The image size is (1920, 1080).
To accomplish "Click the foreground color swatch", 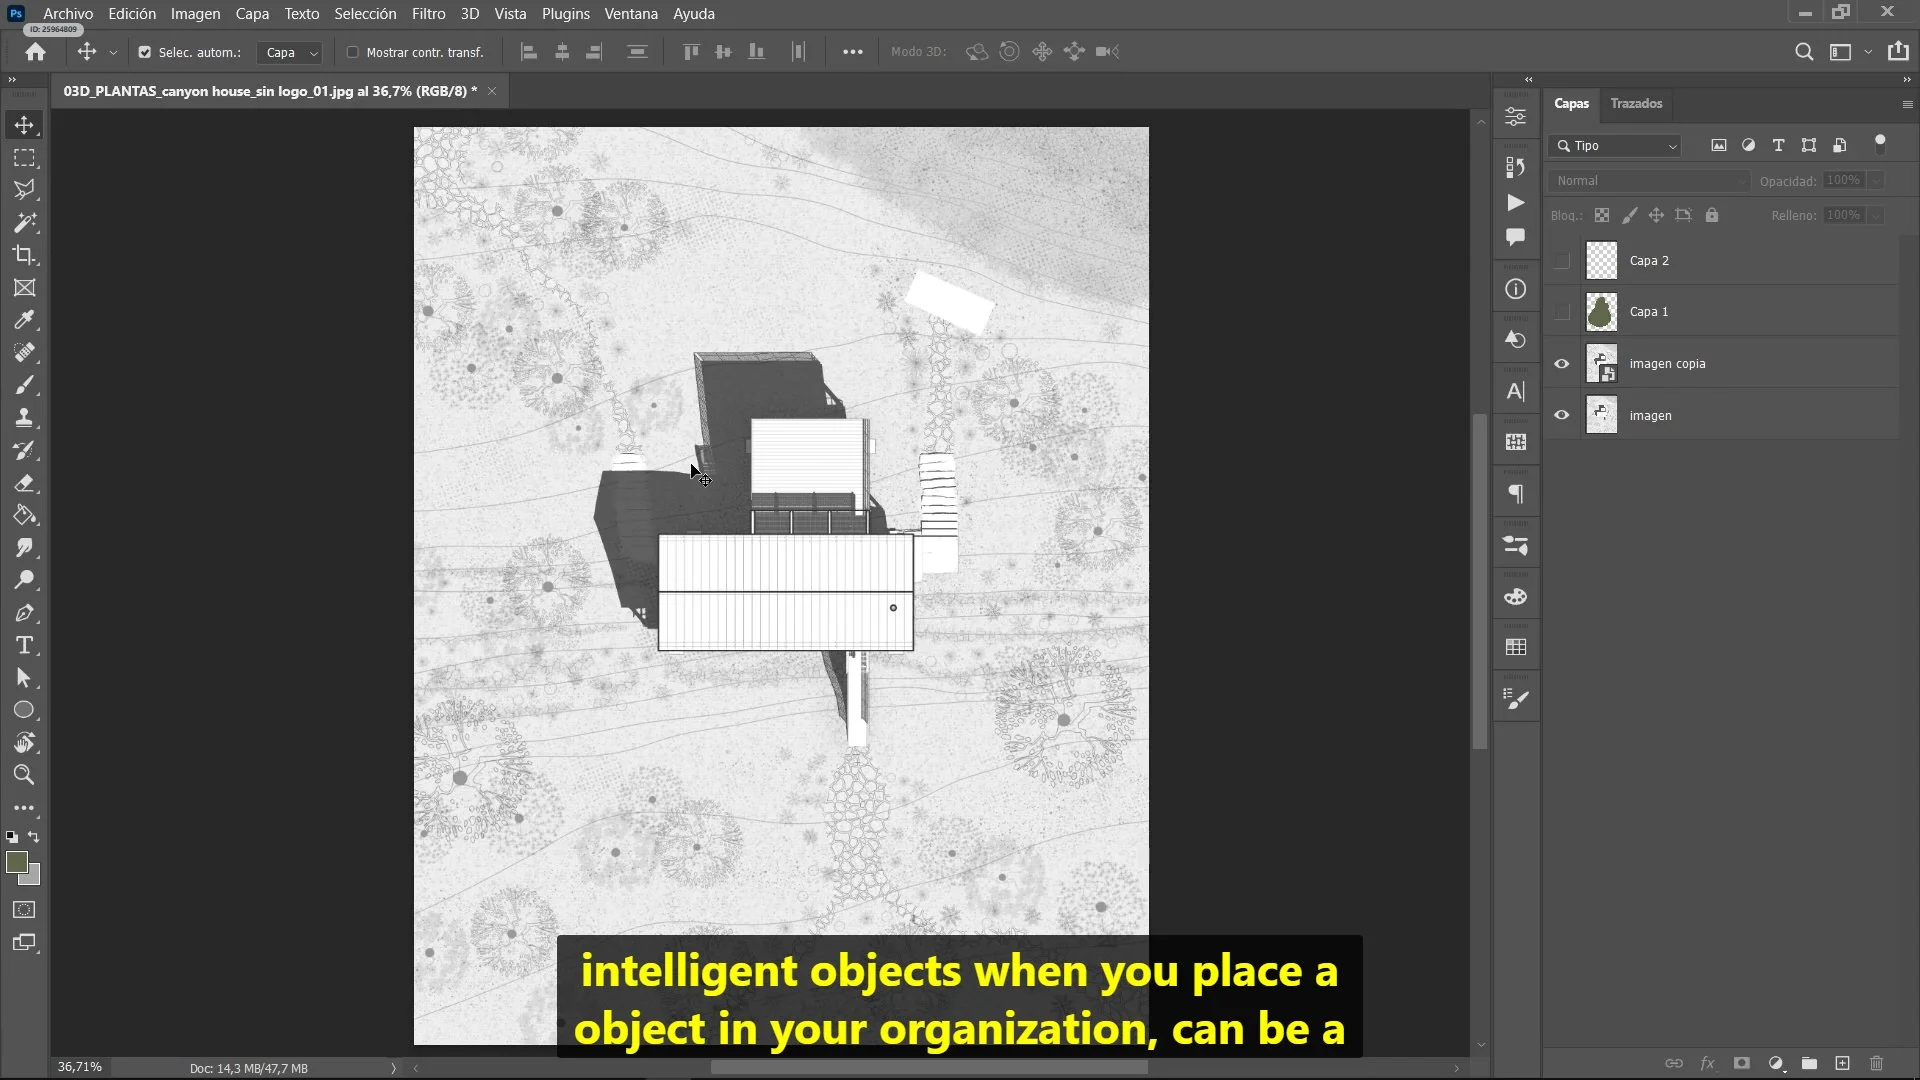I will 16,863.
